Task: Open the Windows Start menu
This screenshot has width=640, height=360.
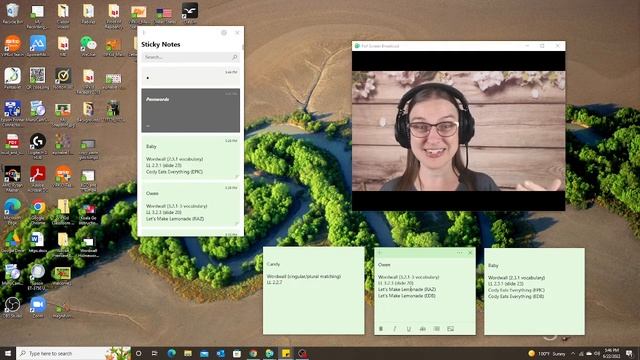Action: (8, 353)
